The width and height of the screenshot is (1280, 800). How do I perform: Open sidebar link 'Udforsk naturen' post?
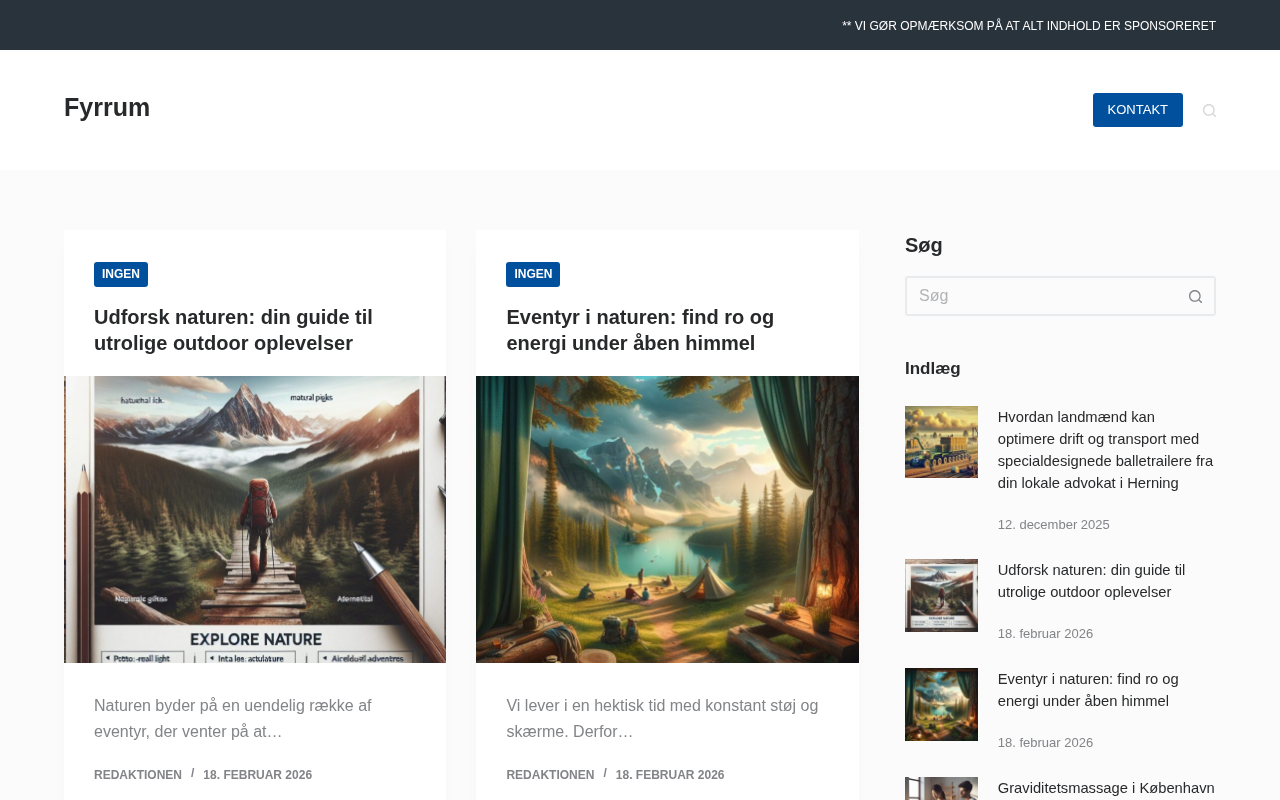coord(1092,581)
